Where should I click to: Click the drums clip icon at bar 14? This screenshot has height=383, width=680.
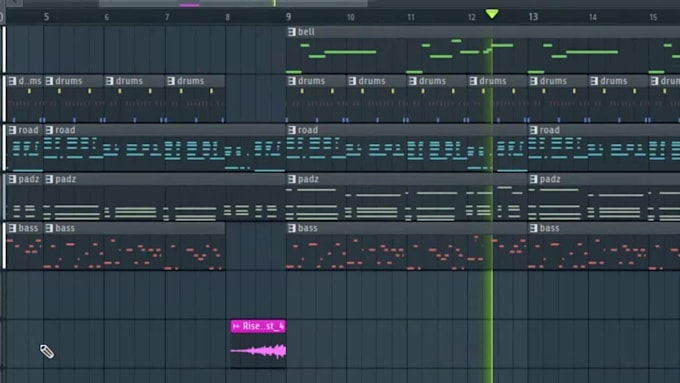(594, 81)
